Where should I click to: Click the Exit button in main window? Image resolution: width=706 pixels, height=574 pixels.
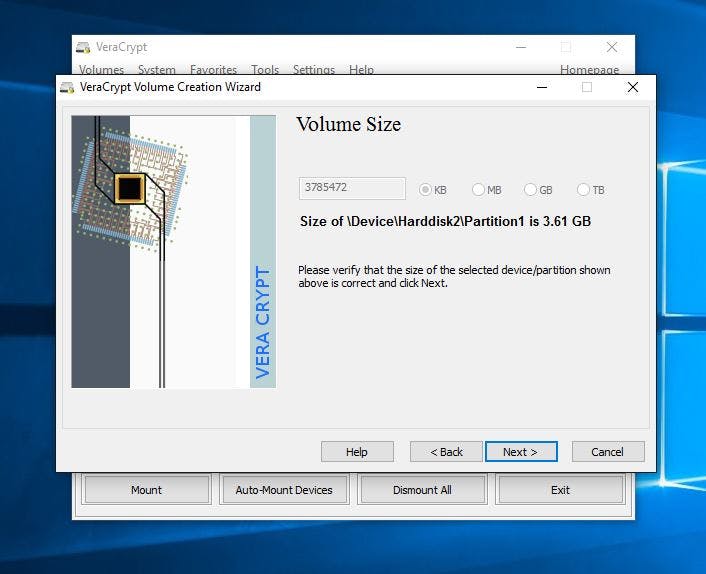561,490
